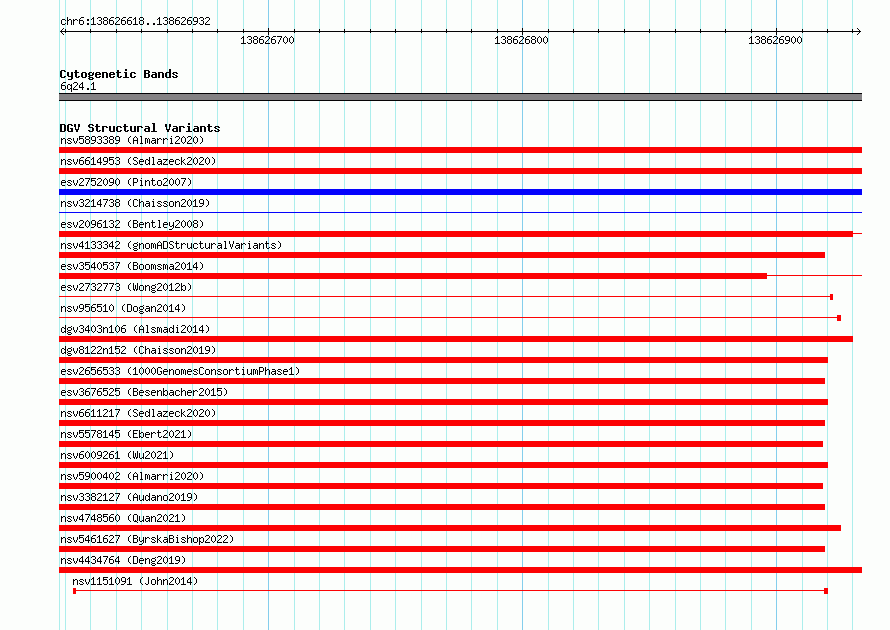
Task: Click the nsv5893389 (Almarri2020) variant label
Action: (x=132, y=140)
